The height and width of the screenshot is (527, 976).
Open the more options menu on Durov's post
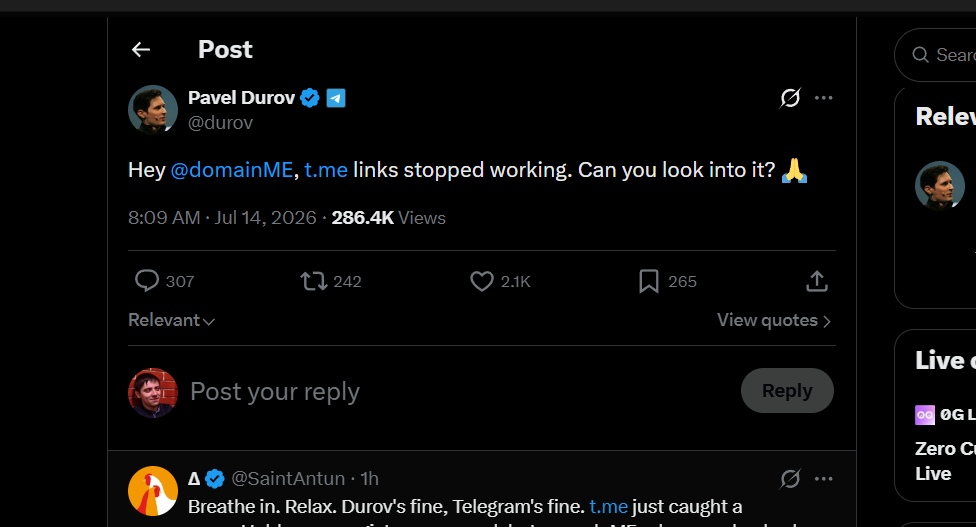[824, 98]
